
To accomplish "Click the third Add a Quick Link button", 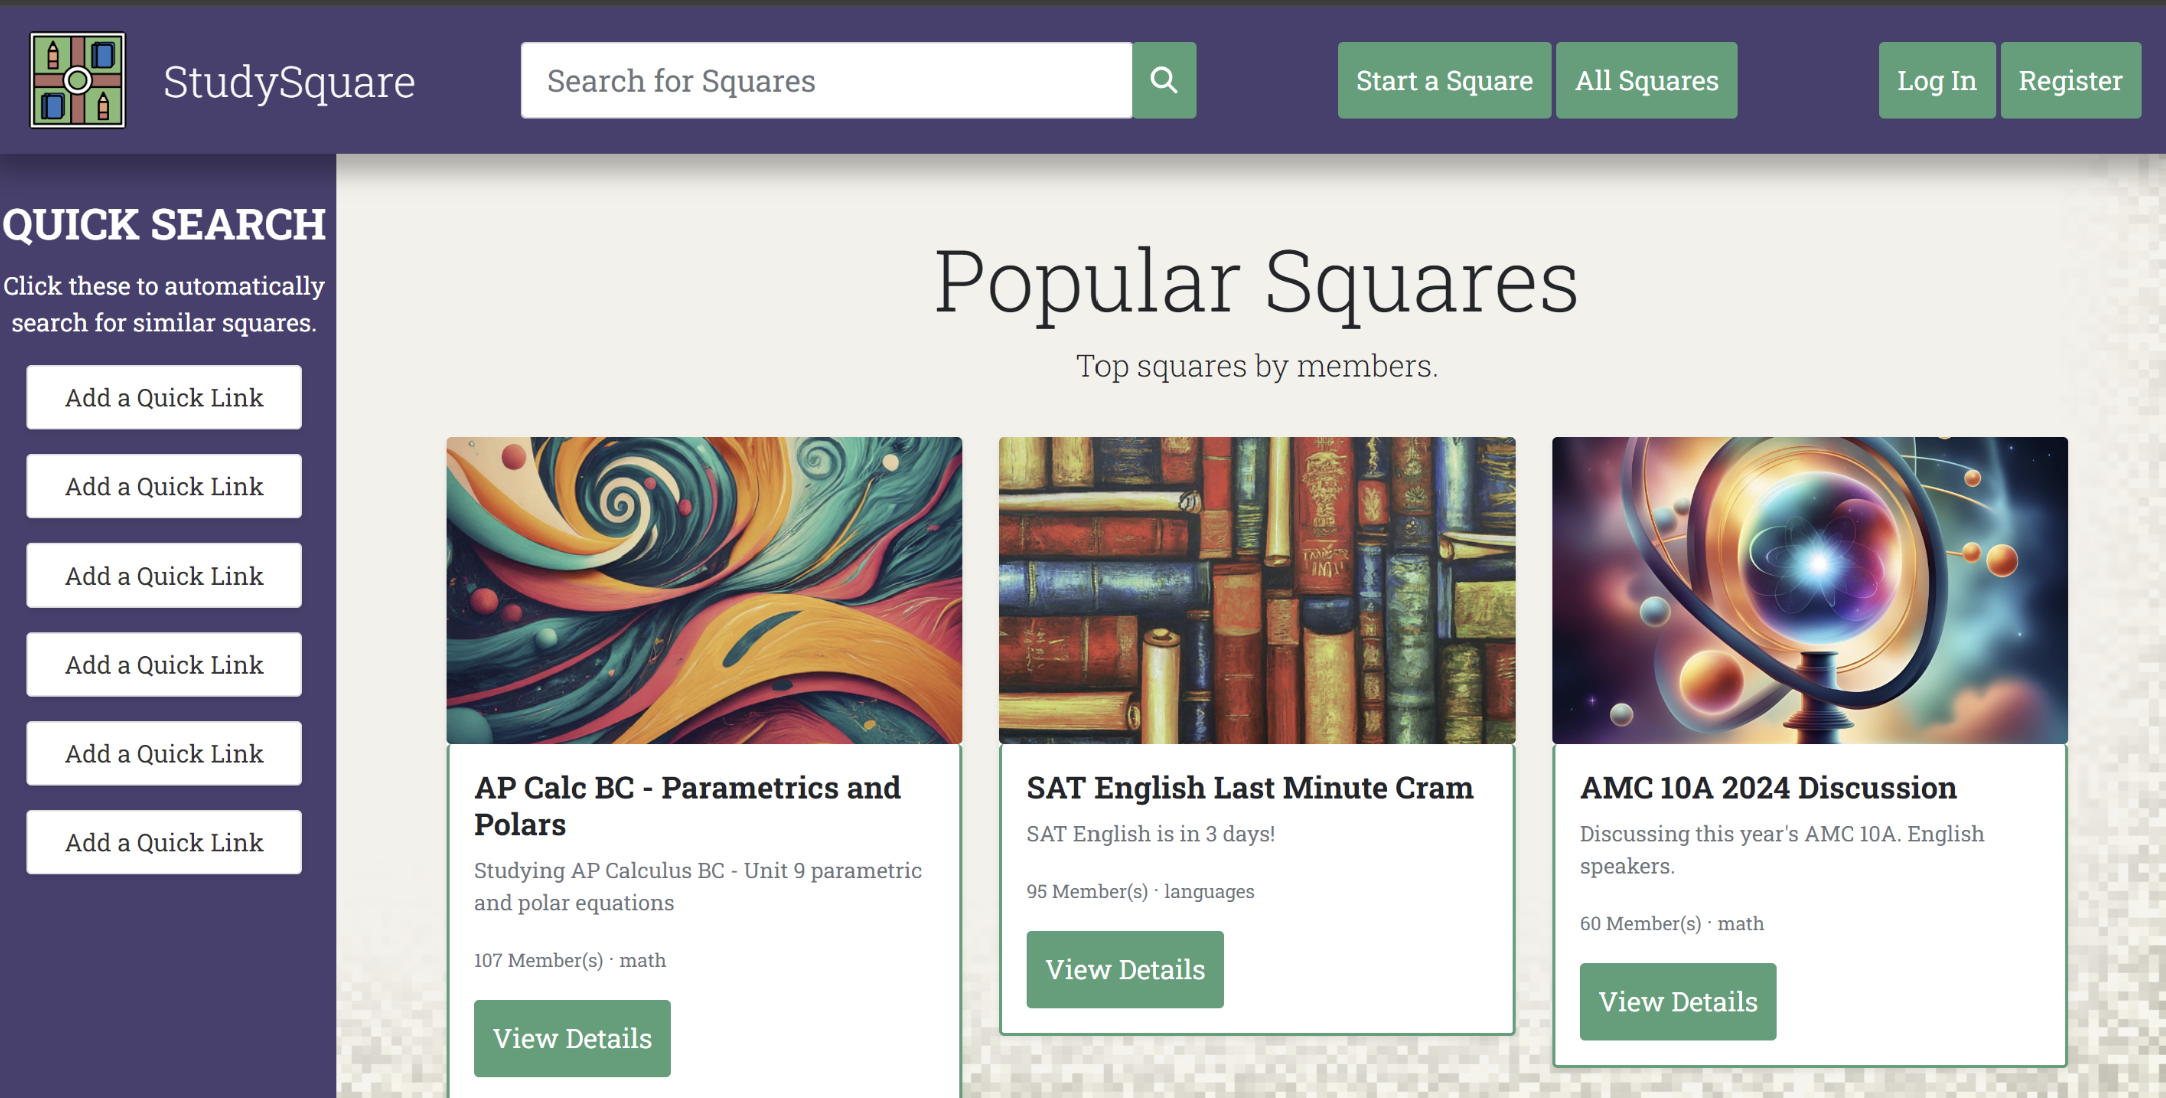I will [x=164, y=575].
